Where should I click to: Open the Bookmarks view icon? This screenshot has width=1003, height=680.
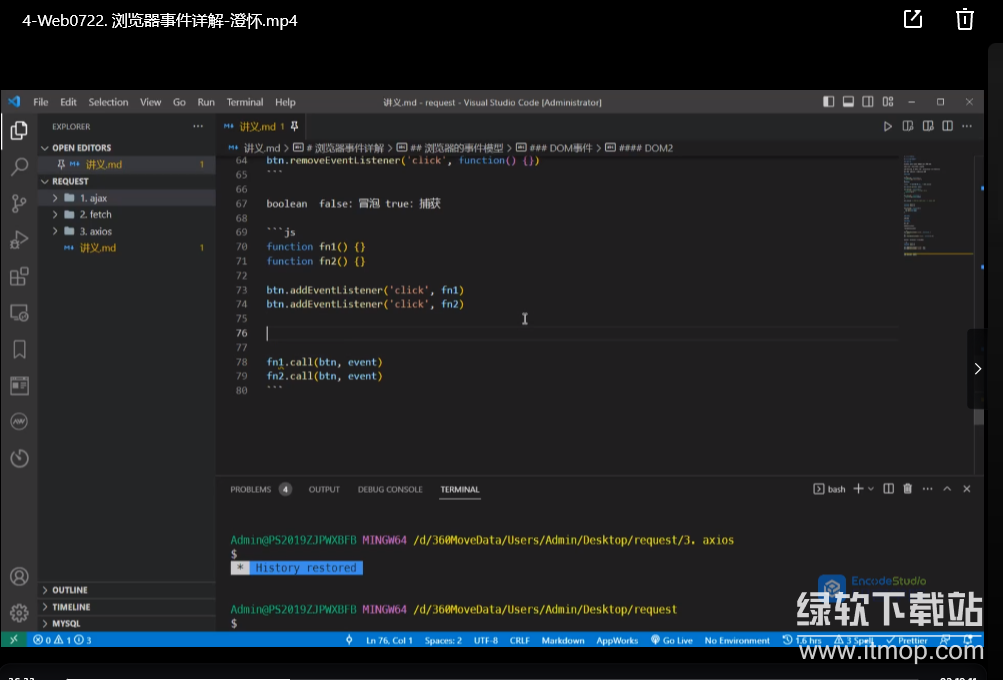pyautogui.click(x=19, y=349)
